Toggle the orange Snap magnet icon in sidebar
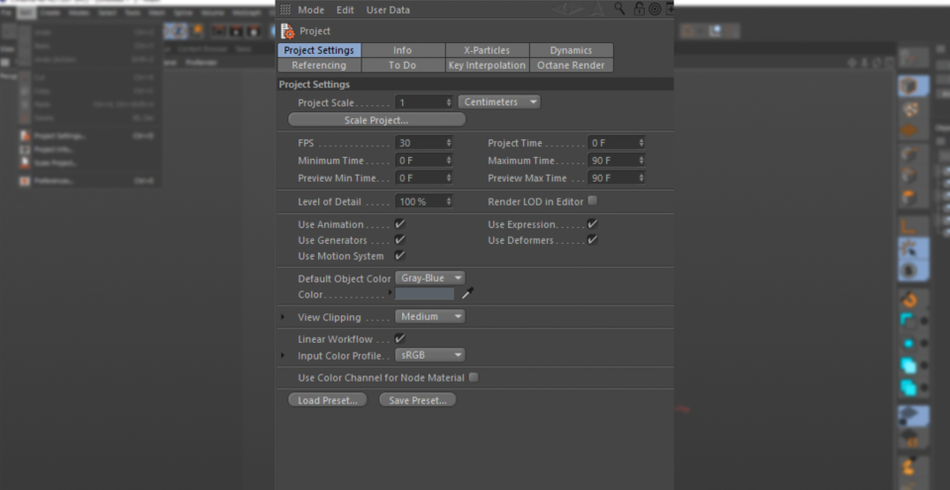Screen dimensions: 950x490 tap(909, 299)
